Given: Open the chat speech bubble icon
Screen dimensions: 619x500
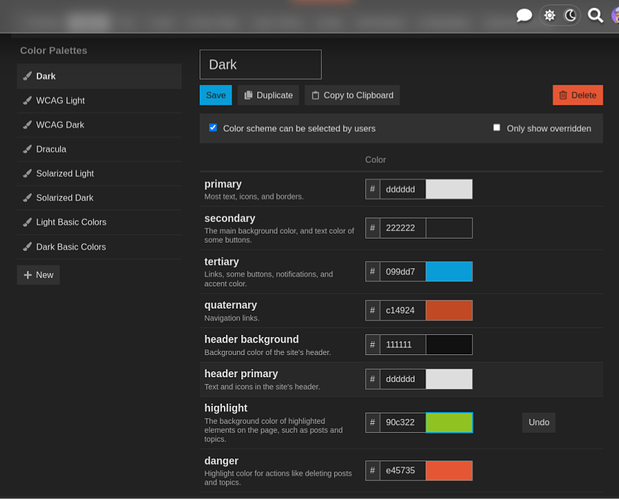Looking at the screenshot, I should [x=524, y=16].
